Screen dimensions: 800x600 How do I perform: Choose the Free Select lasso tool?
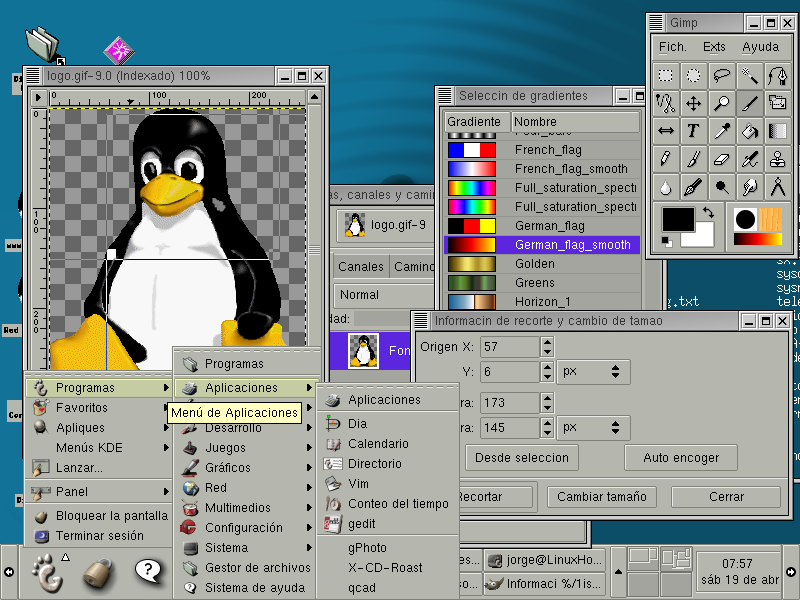click(x=721, y=76)
